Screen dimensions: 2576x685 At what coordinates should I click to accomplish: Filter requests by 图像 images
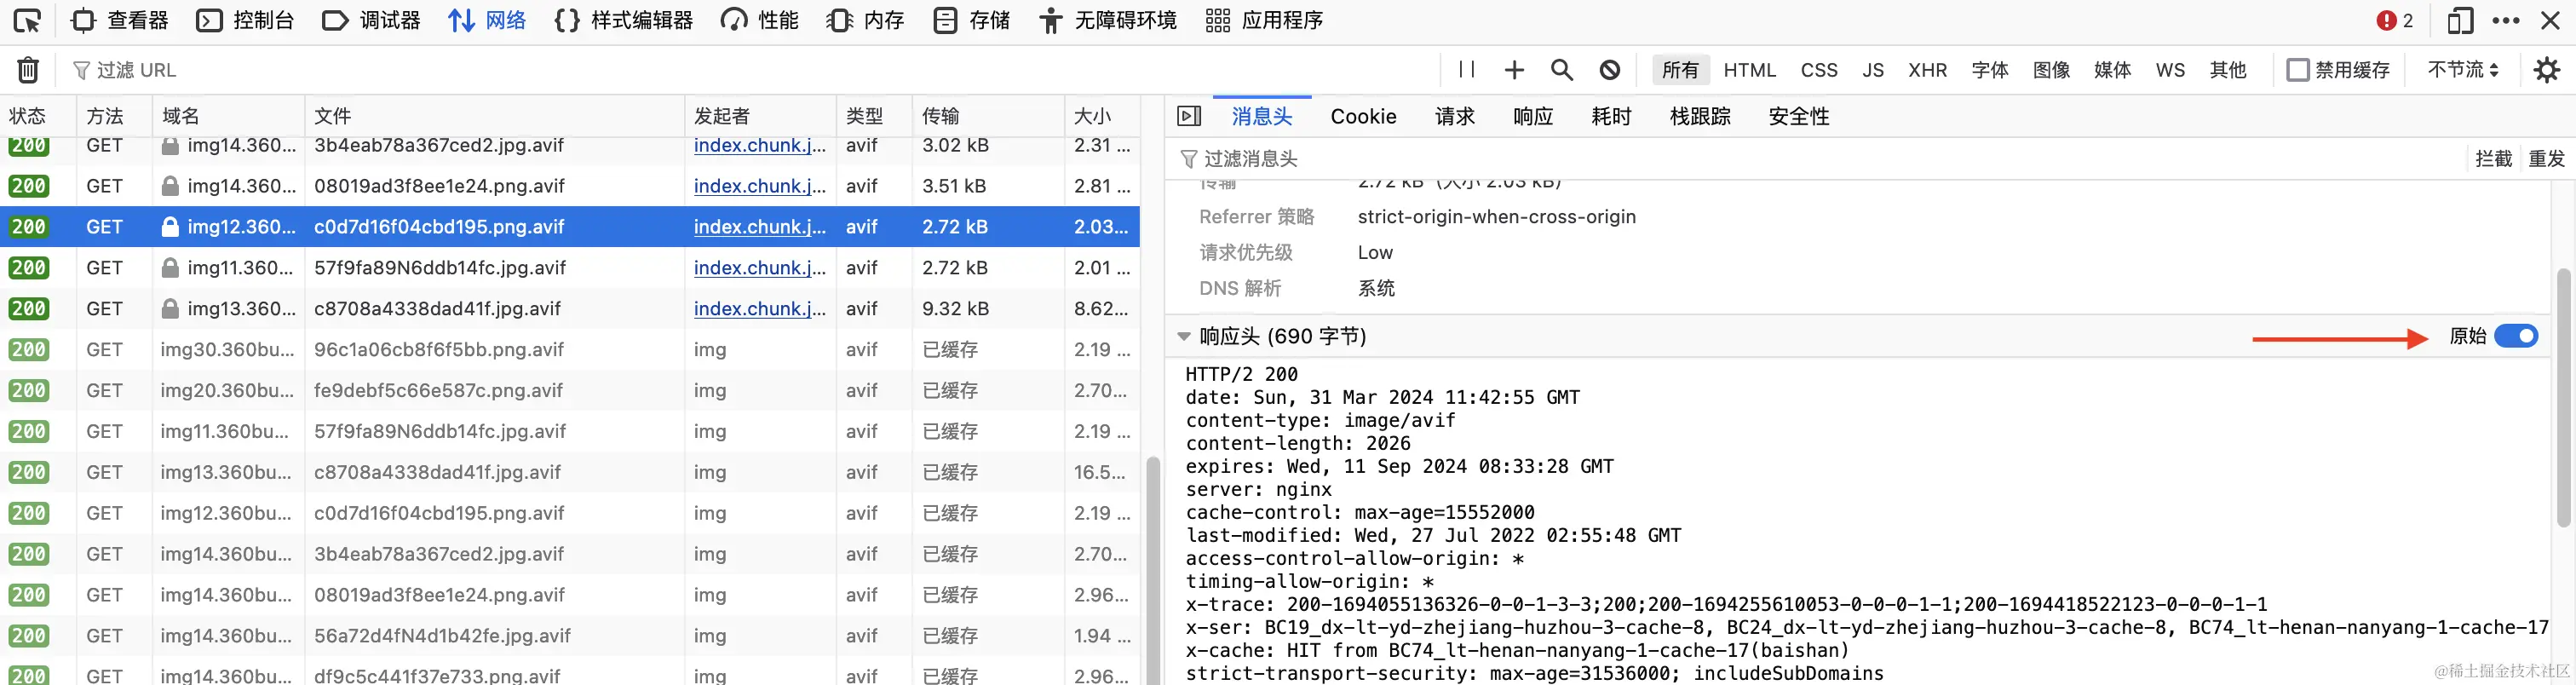point(2051,70)
